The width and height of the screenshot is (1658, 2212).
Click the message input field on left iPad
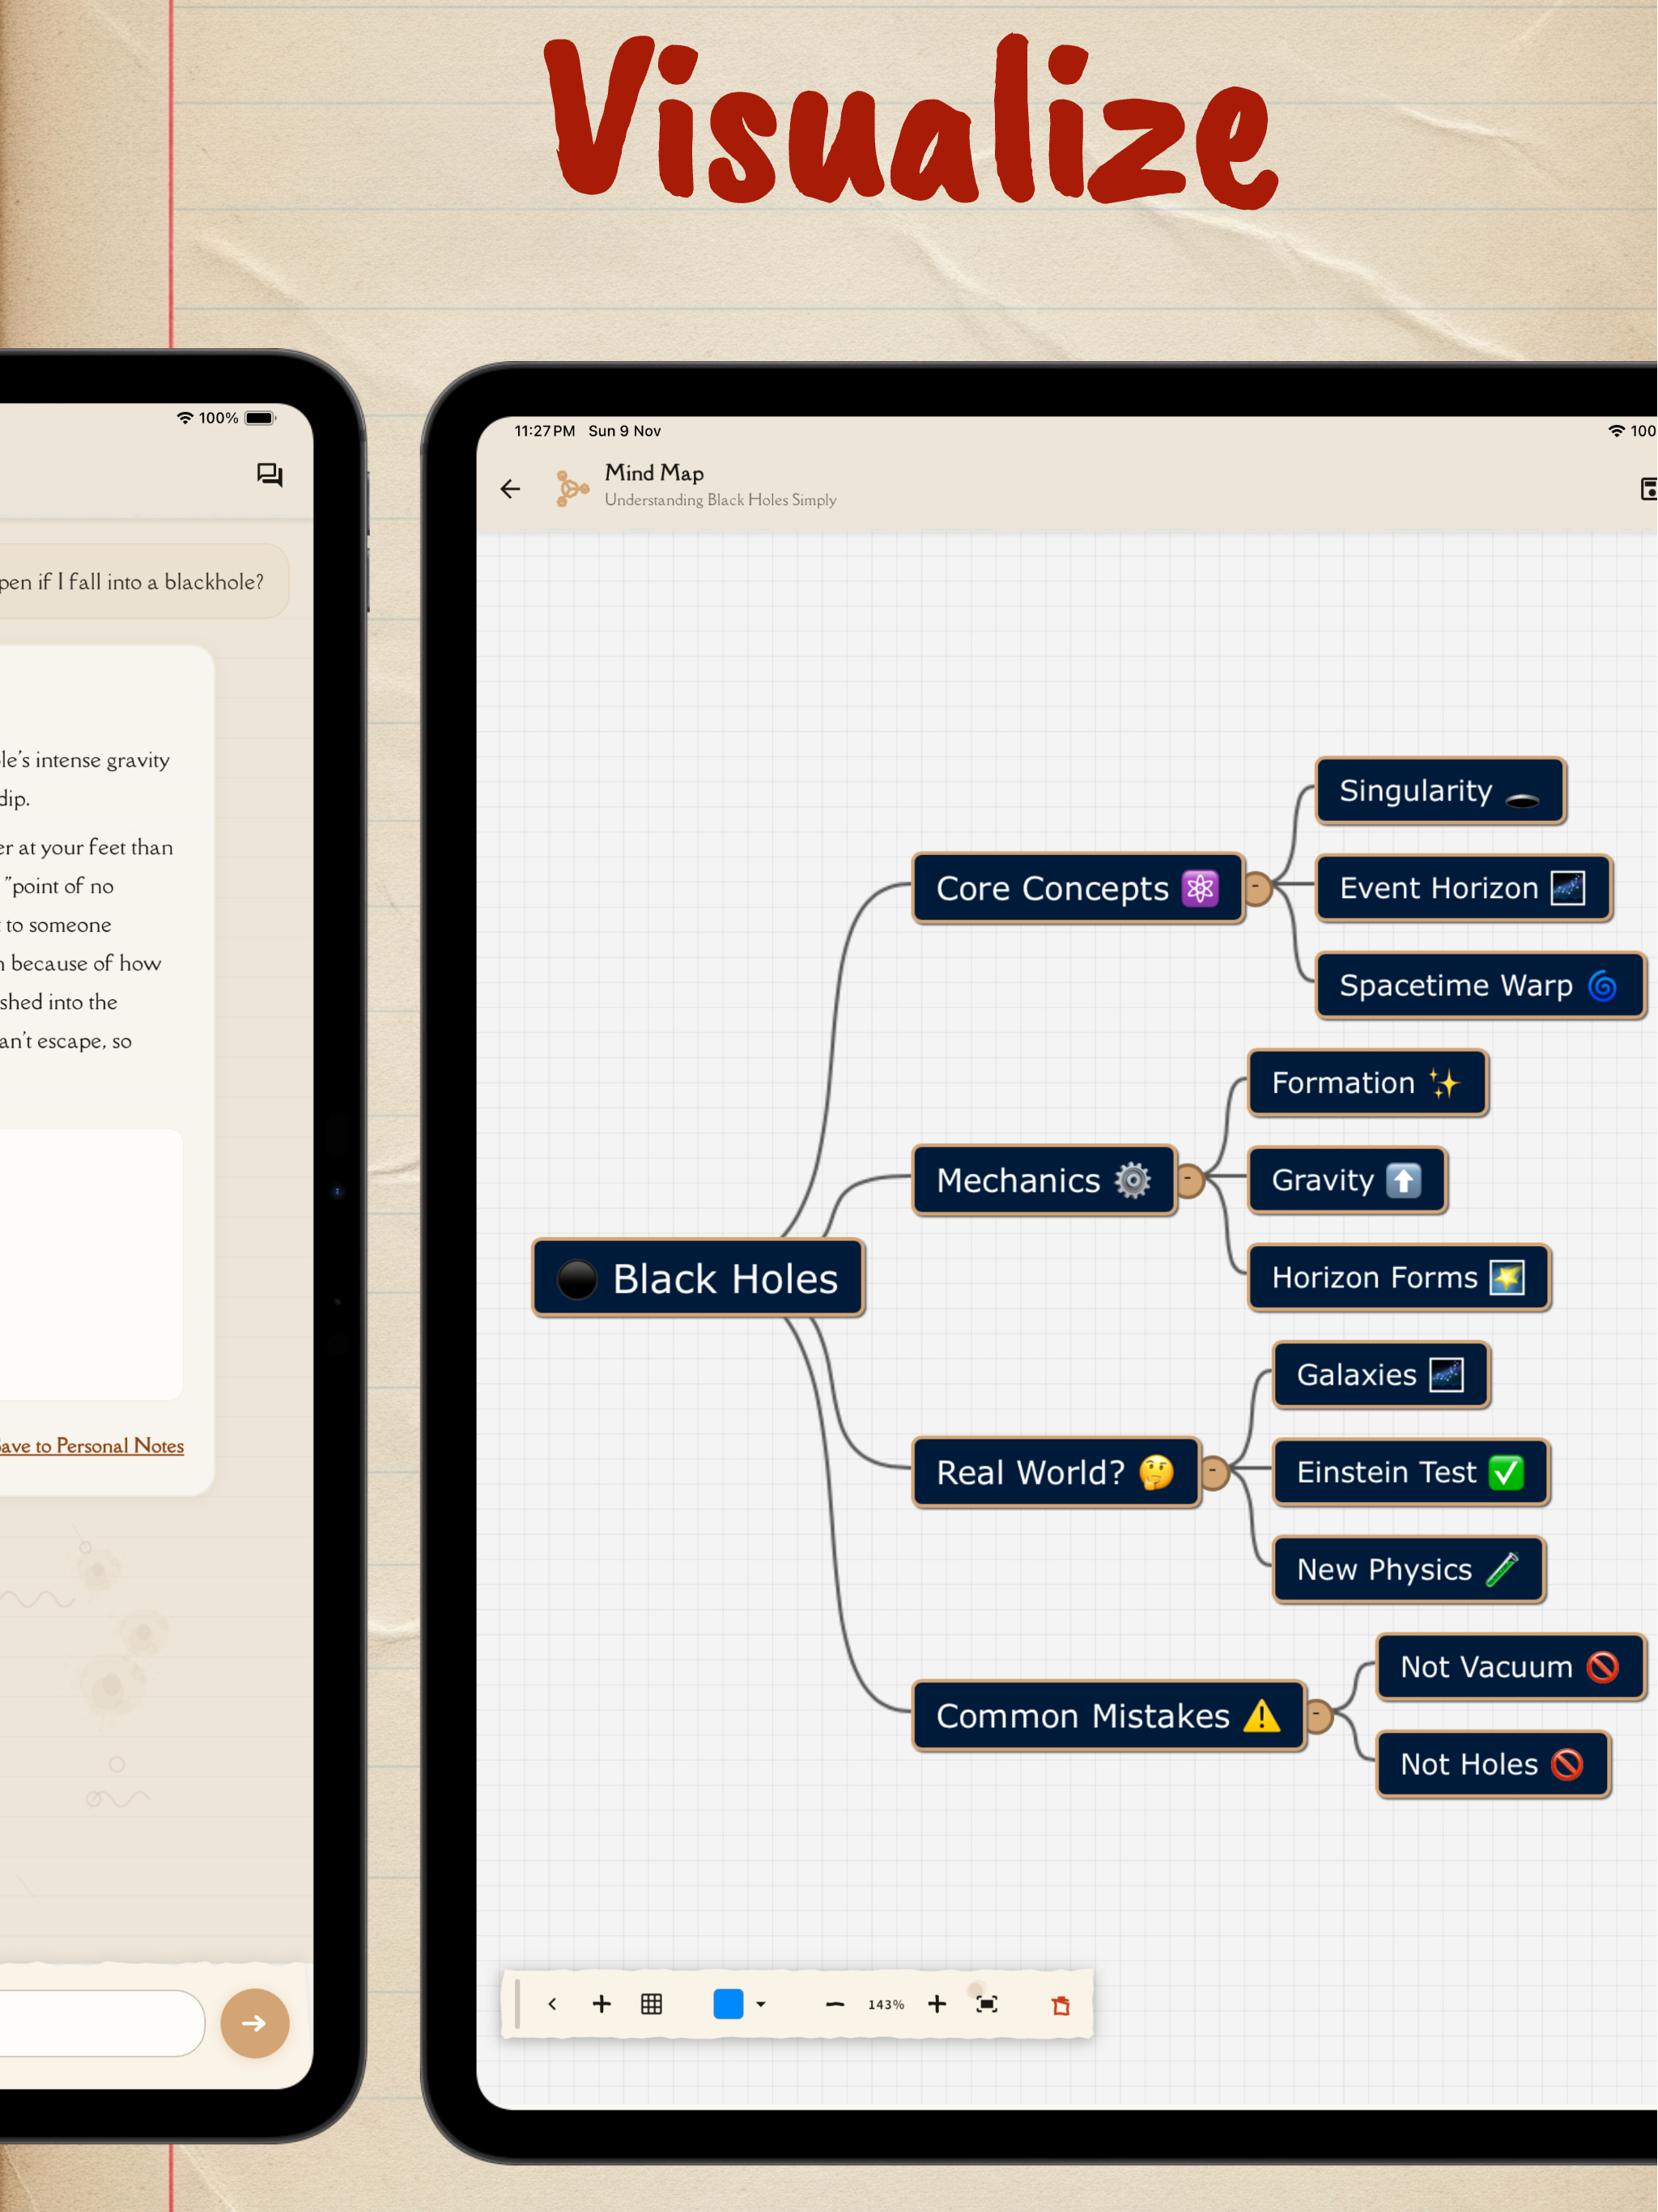pos(100,2022)
